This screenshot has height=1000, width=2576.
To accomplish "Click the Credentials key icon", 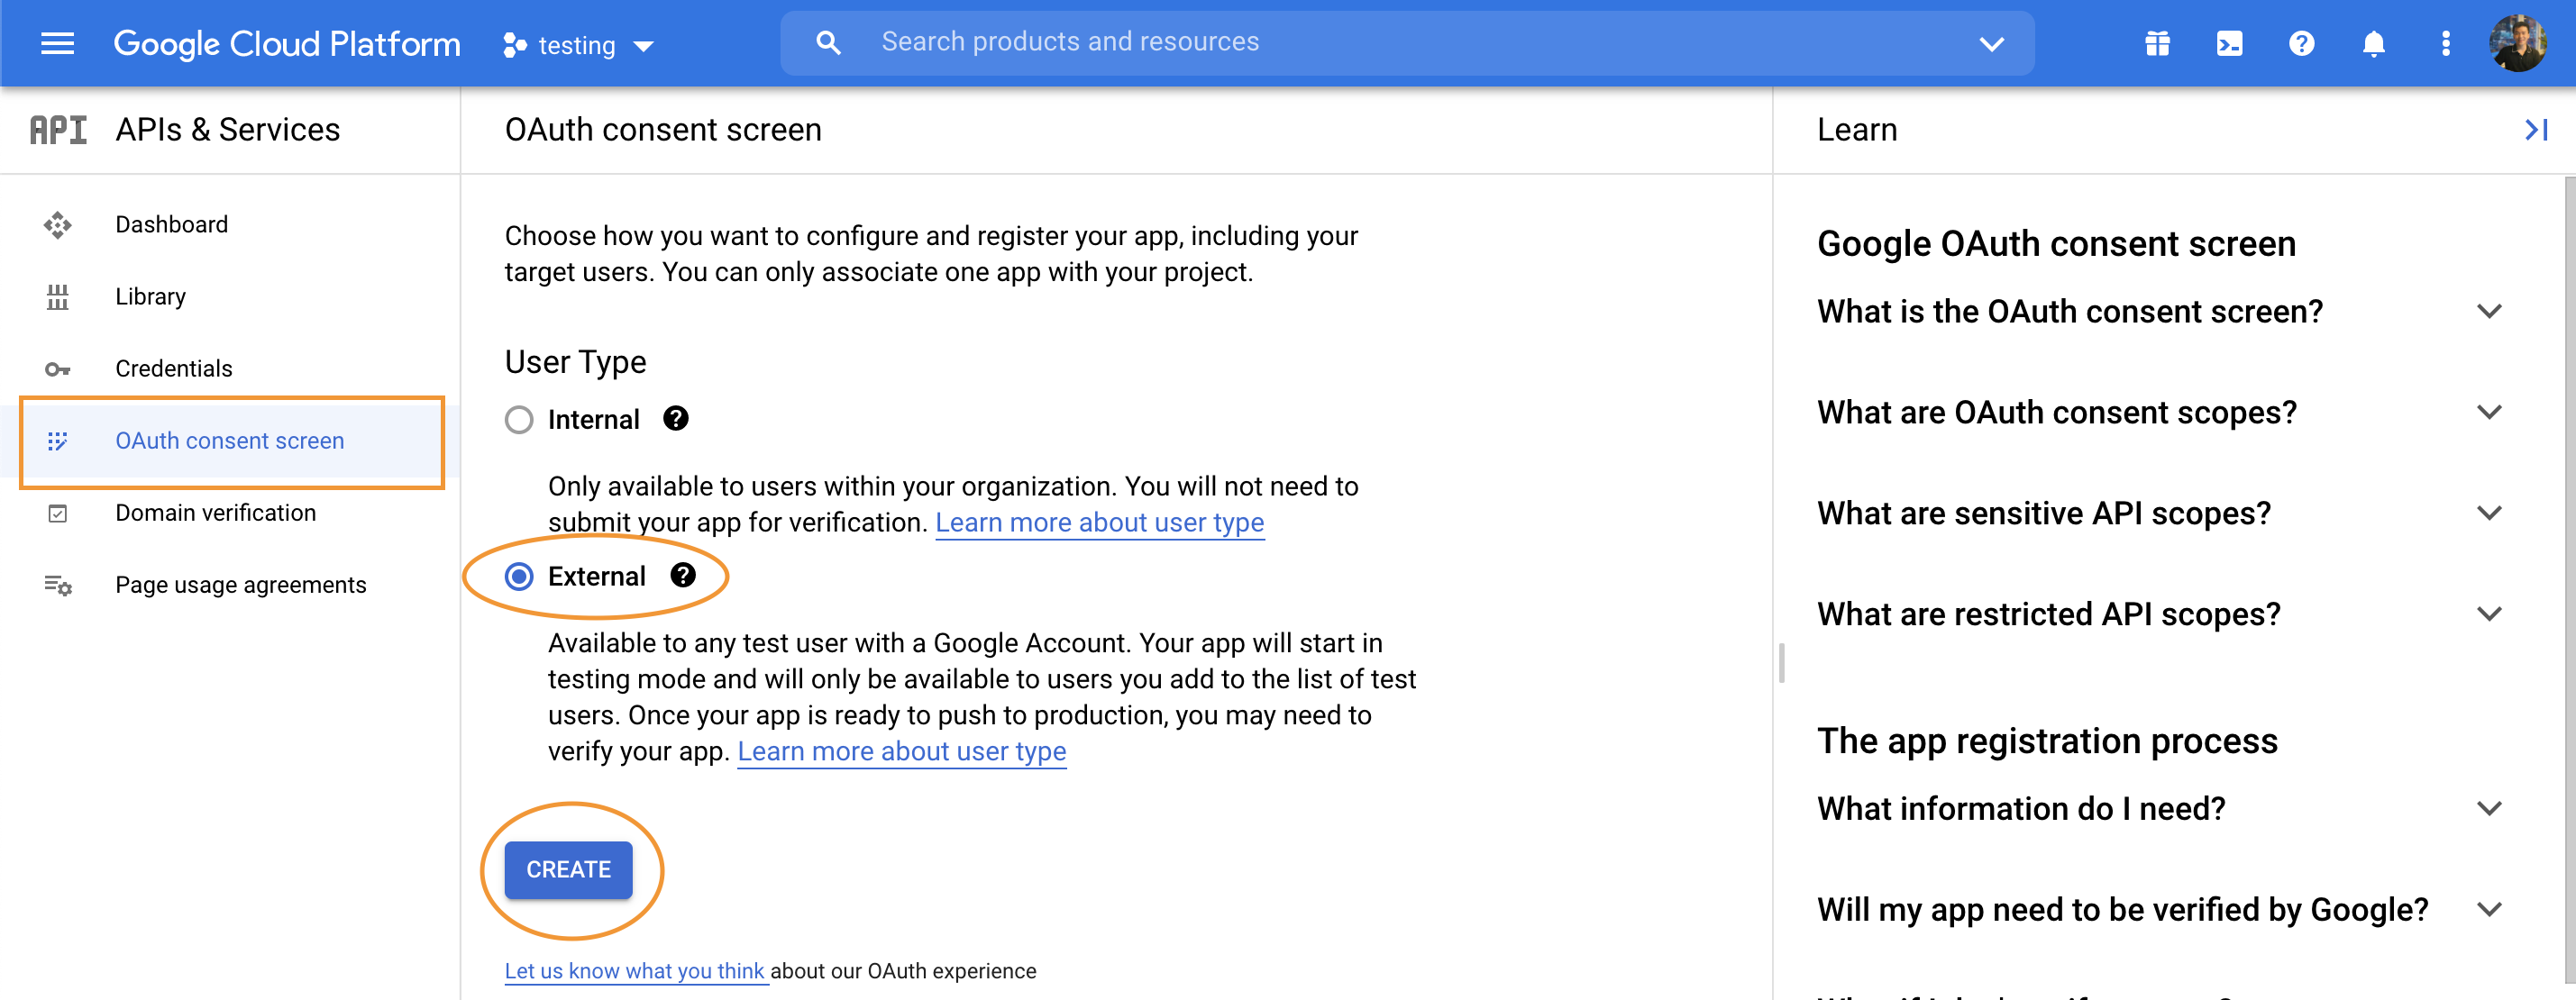I will click(x=57, y=369).
